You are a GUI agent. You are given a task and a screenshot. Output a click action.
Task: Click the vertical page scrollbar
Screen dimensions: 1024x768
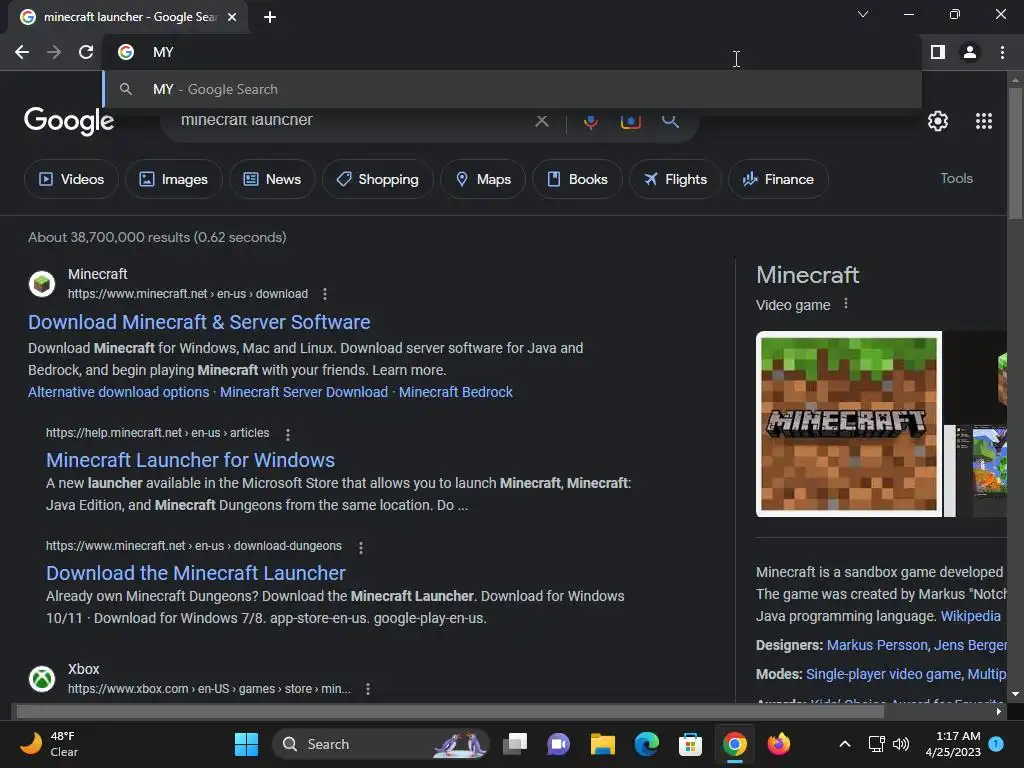[x=1015, y=153]
